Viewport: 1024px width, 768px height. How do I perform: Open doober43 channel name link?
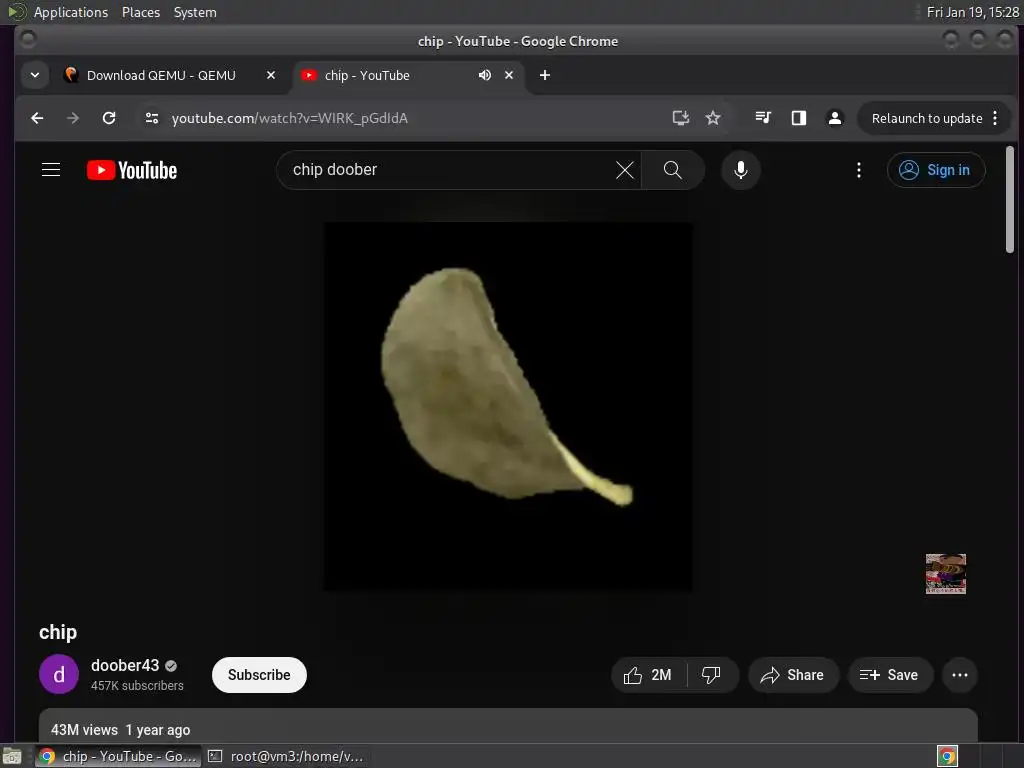click(125, 665)
